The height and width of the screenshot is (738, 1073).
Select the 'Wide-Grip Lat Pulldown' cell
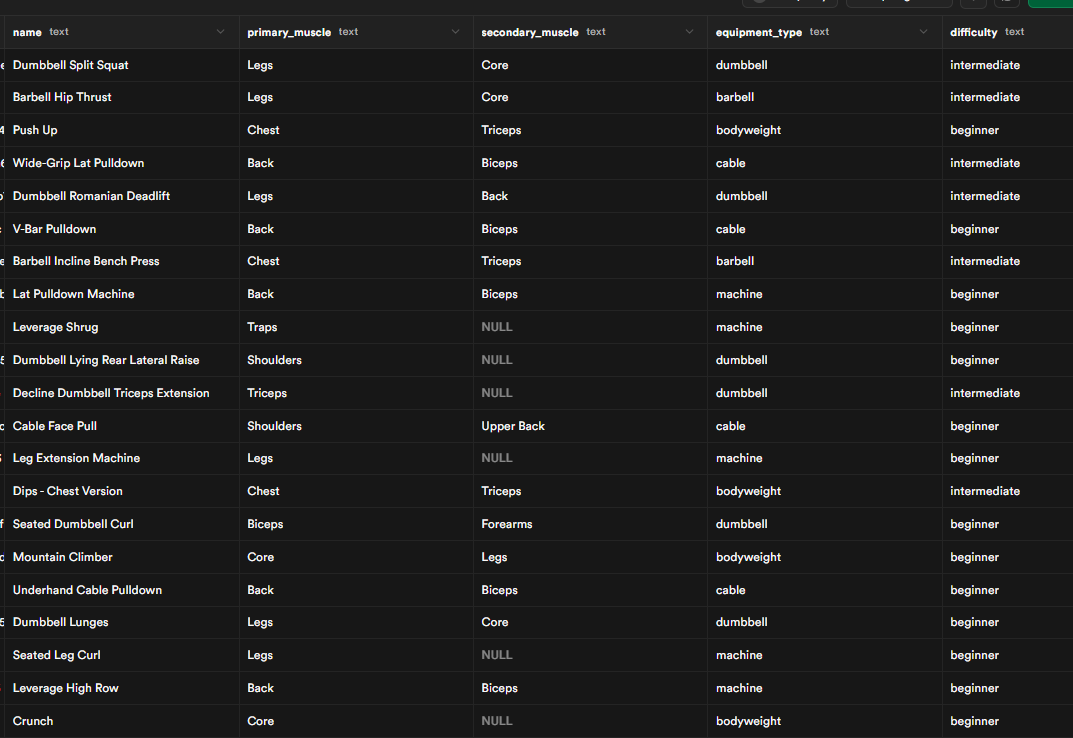pos(122,163)
